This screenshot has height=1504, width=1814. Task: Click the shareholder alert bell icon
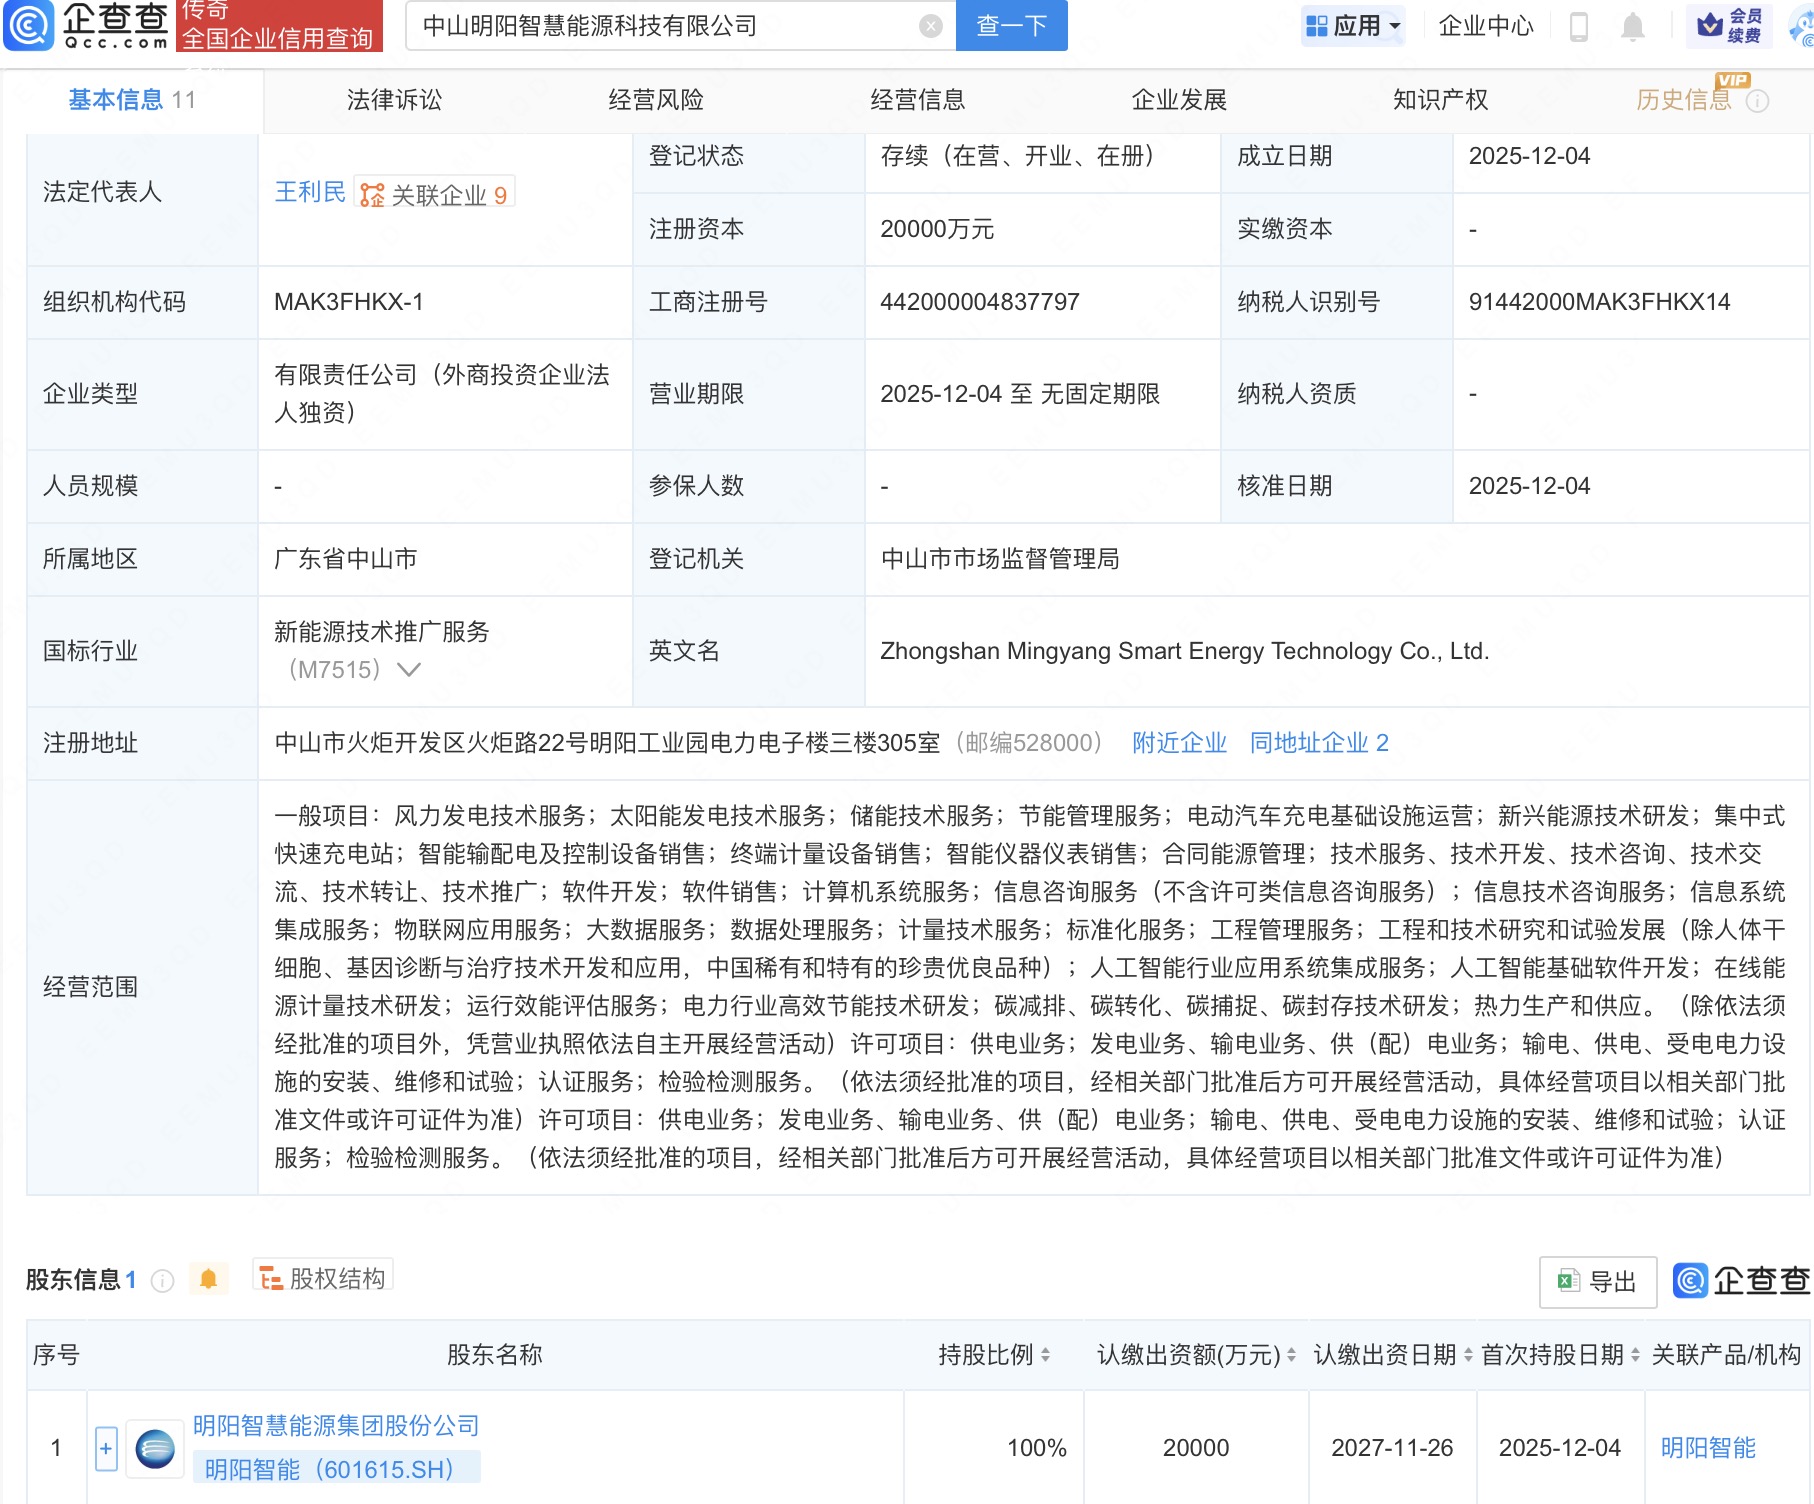[x=208, y=1279]
